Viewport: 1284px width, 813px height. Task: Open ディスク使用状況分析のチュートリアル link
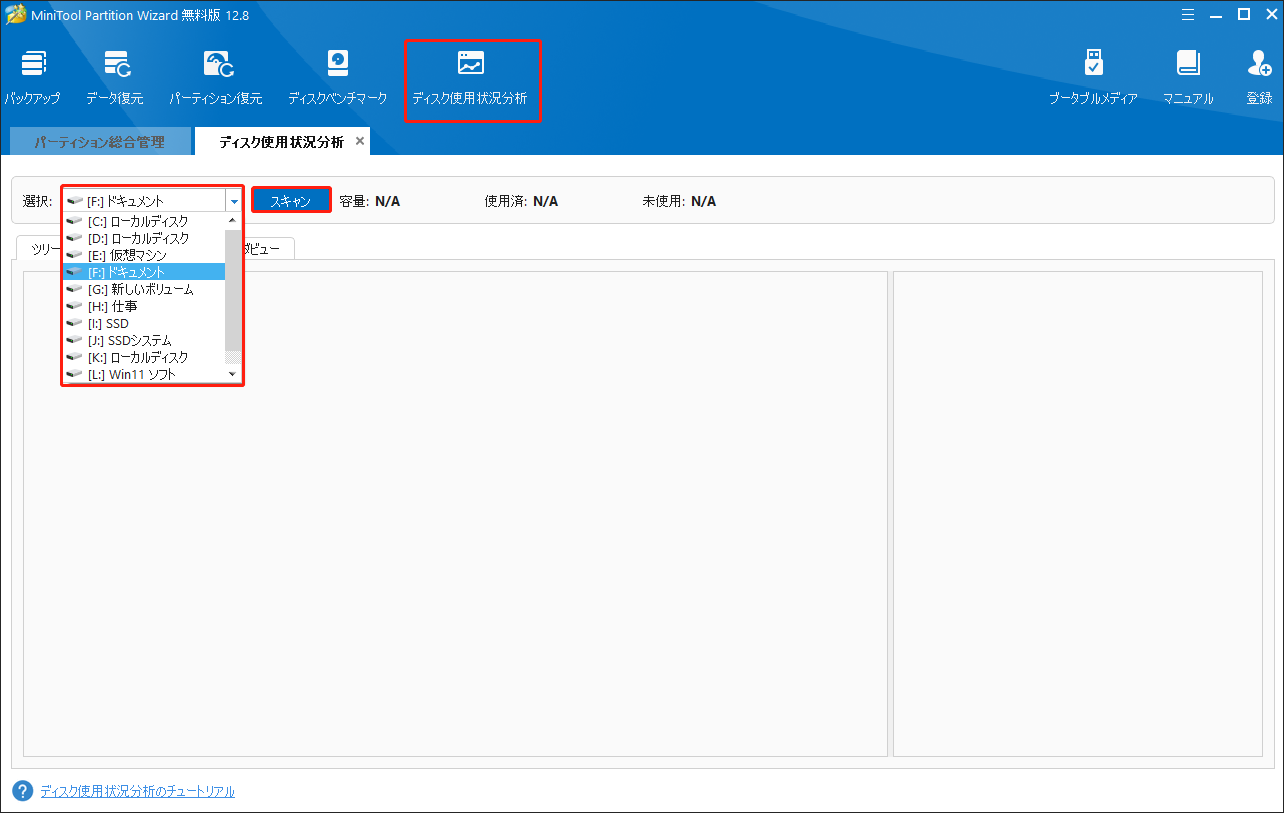pyautogui.click(x=137, y=791)
